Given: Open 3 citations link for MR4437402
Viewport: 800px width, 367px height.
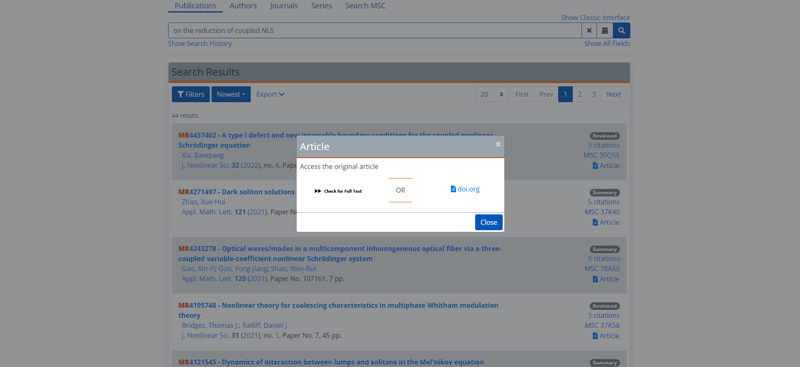Looking at the screenshot, I should [604, 145].
